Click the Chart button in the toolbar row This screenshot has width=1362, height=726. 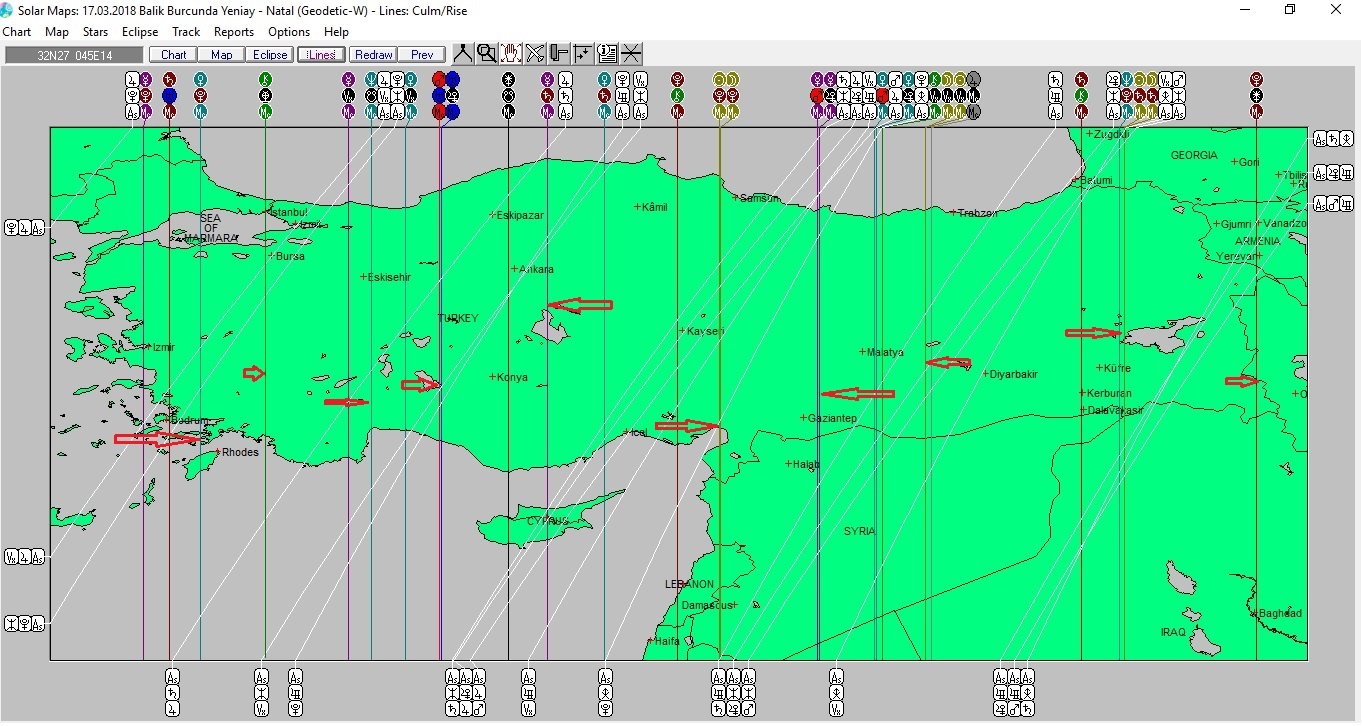(173, 55)
